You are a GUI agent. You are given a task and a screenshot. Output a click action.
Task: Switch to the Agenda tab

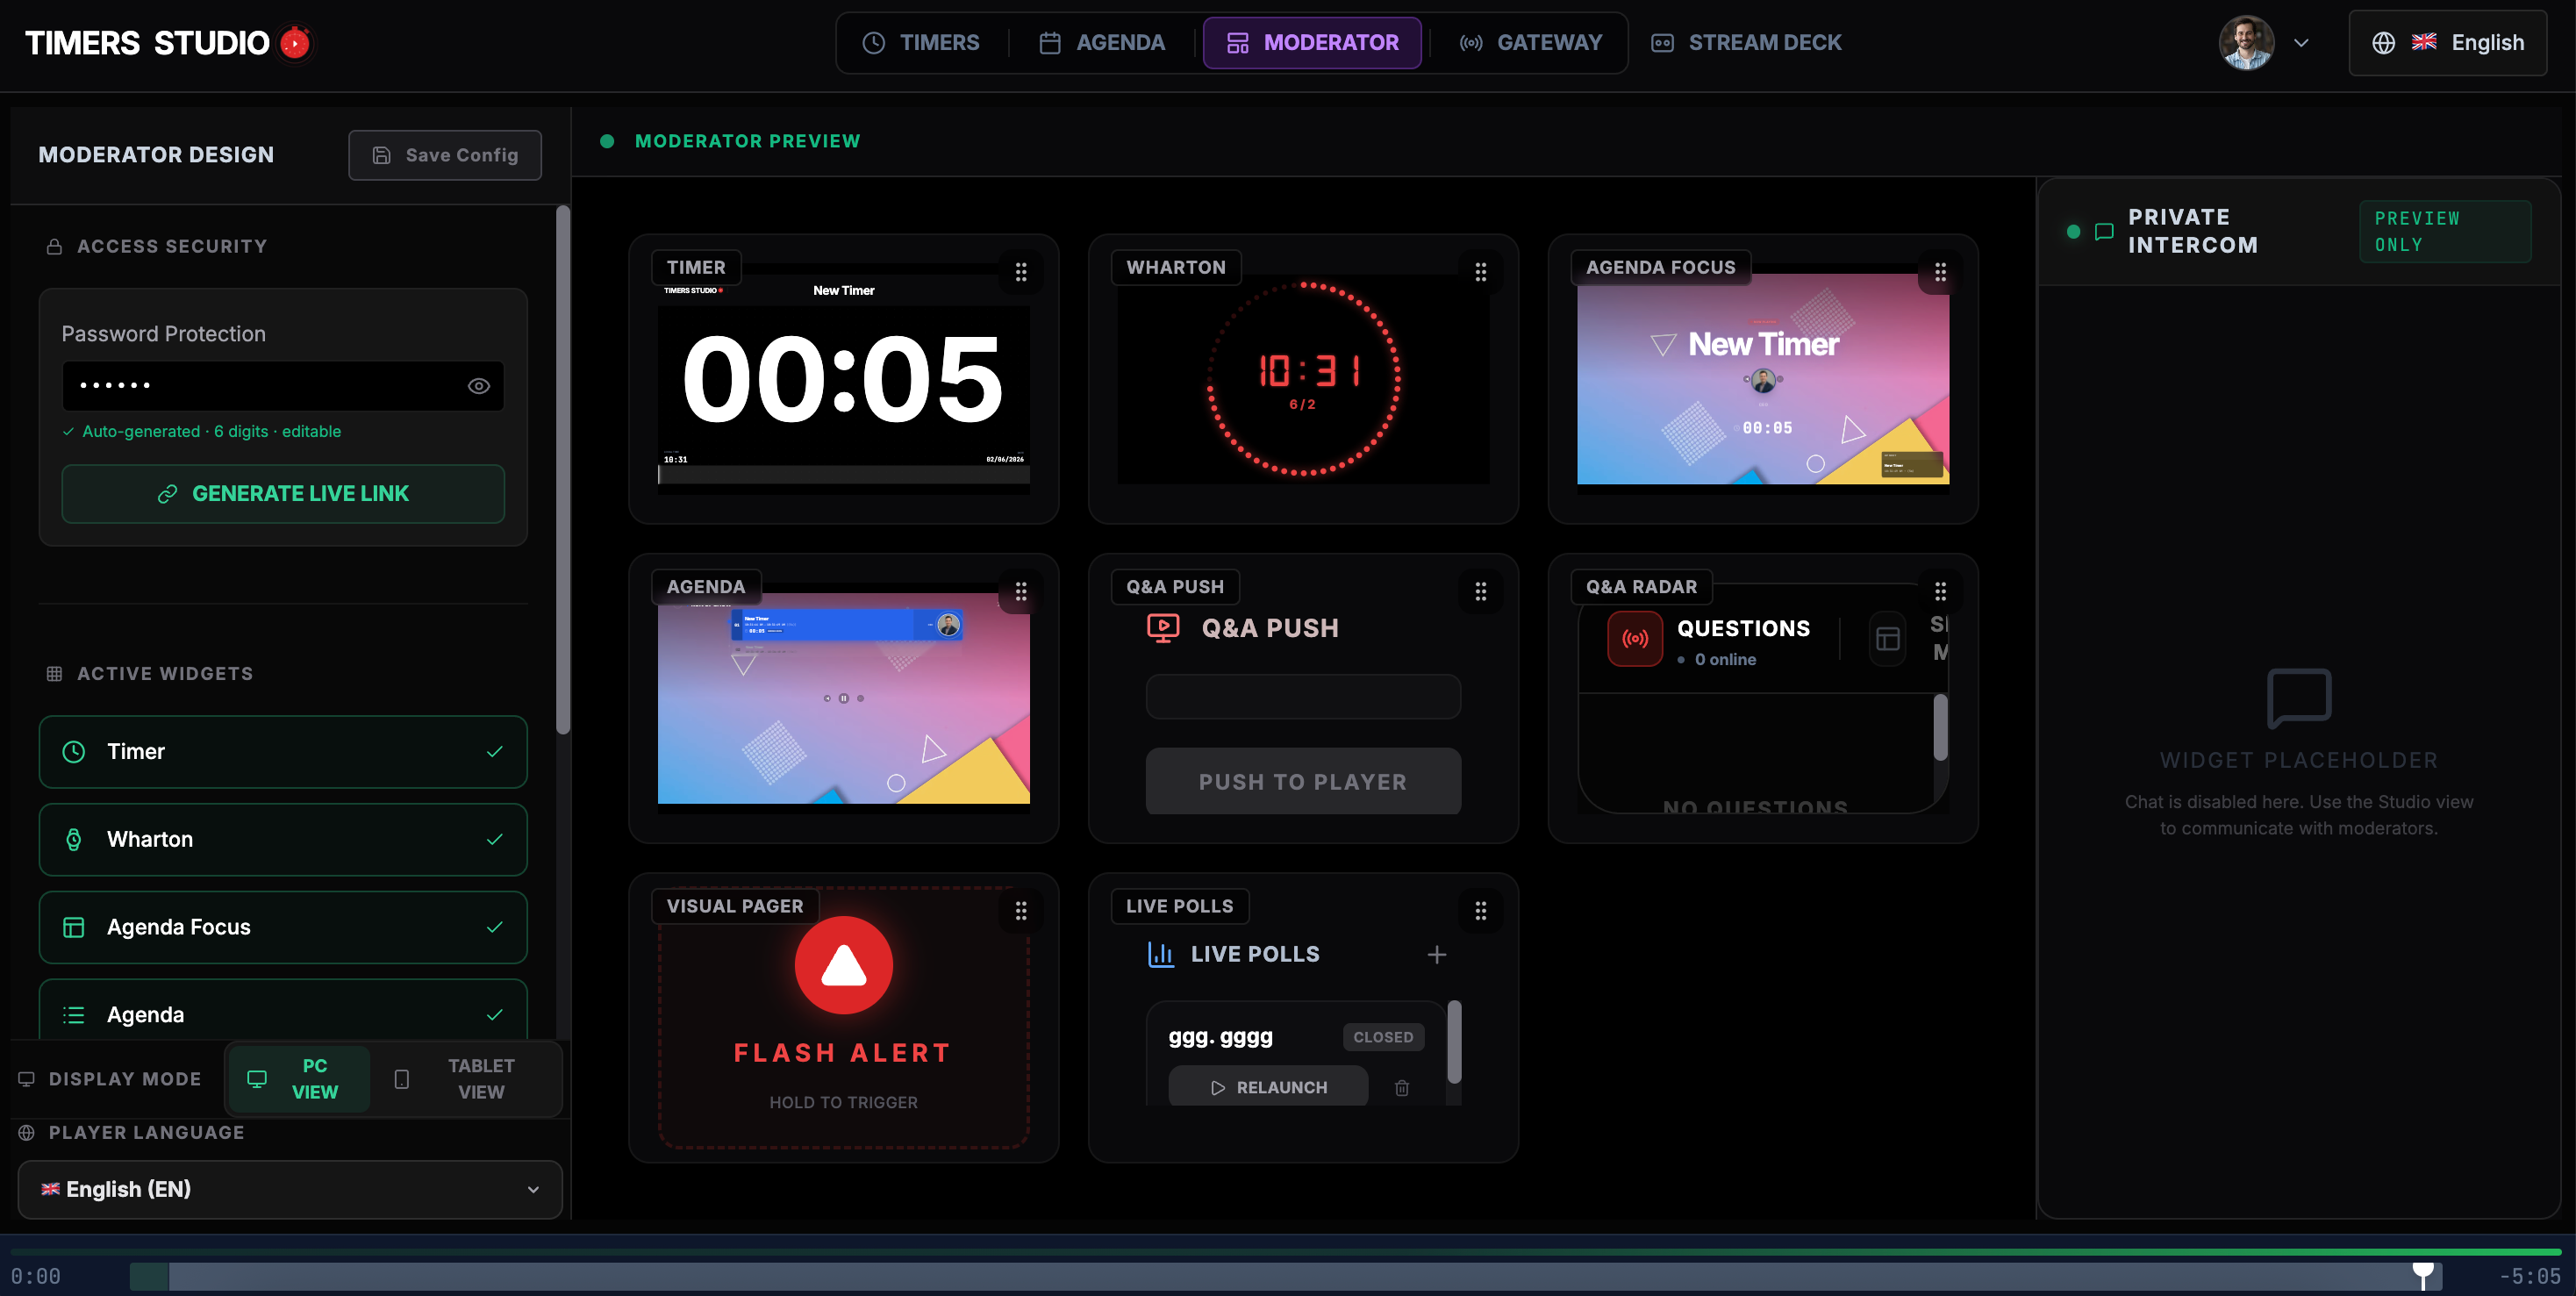pos(1102,43)
